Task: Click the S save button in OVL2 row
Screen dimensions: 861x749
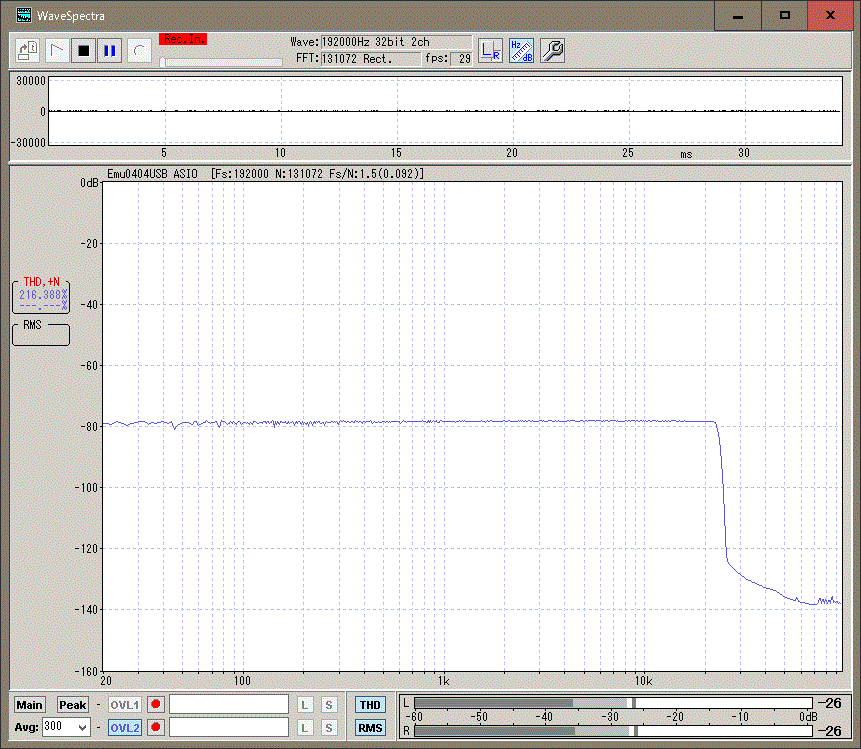Action: coord(328,728)
